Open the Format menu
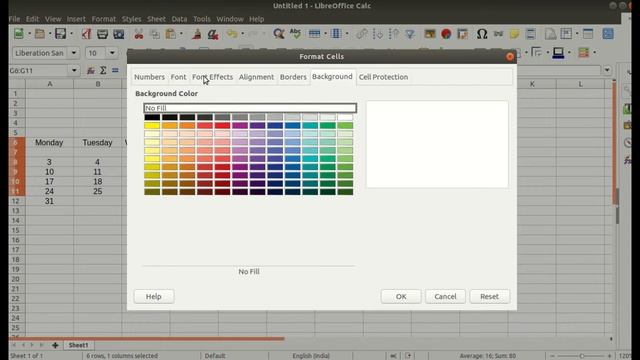The height and width of the screenshot is (360, 640). (104, 19)
